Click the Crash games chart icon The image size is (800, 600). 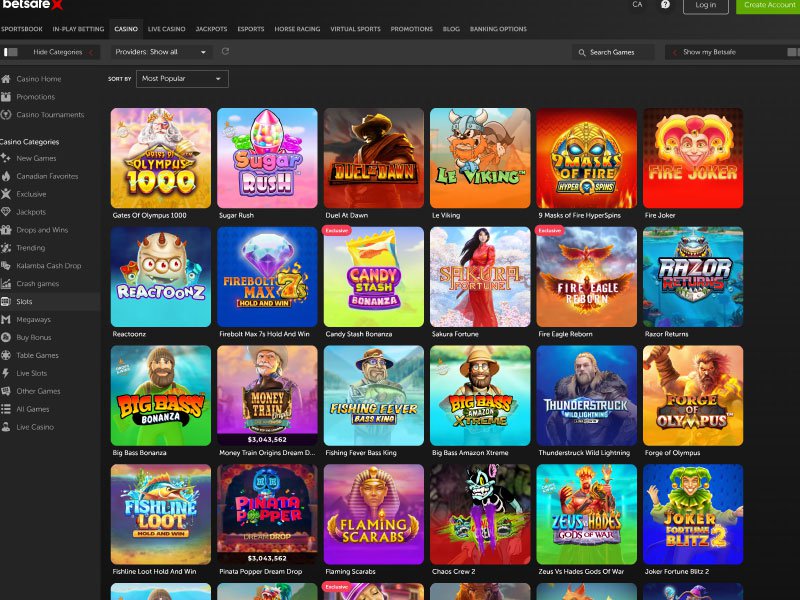pyautogui.click(x=6, y=284)
